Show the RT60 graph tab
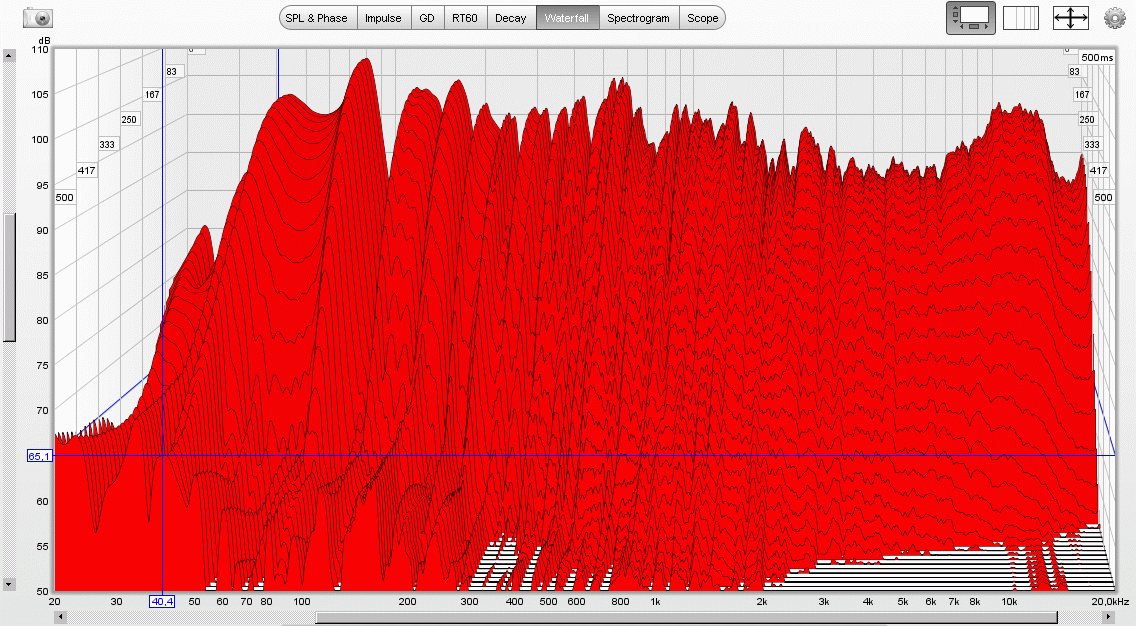 coord(464,18)
